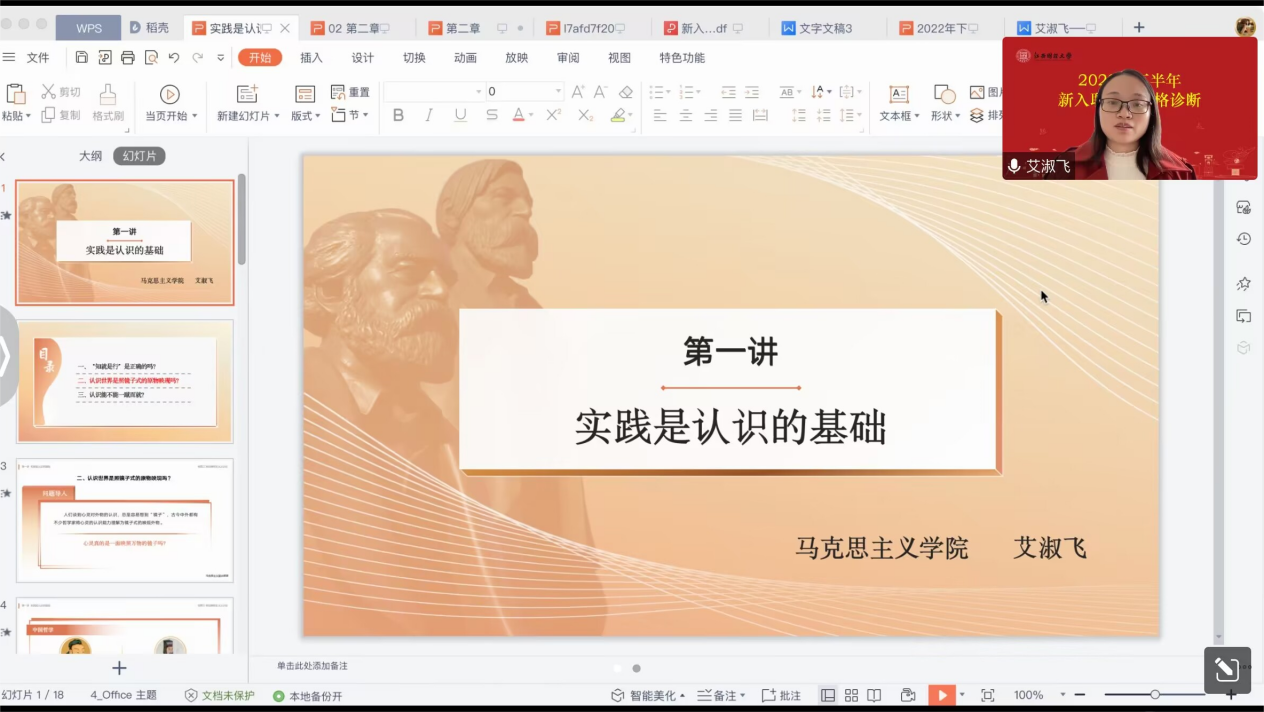The width and height of the screenshot is (1264, 712).
Task: Click the Print icon in quick toolbar
Action: 128,58
